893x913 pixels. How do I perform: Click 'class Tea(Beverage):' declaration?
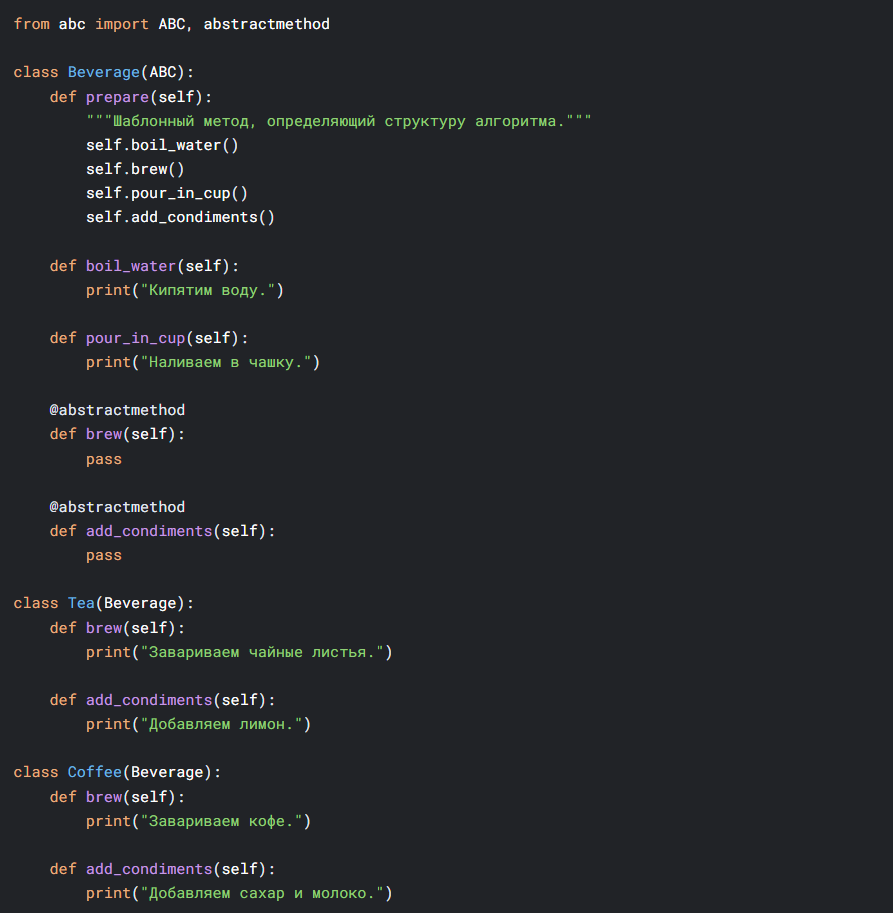click(104, 604)
